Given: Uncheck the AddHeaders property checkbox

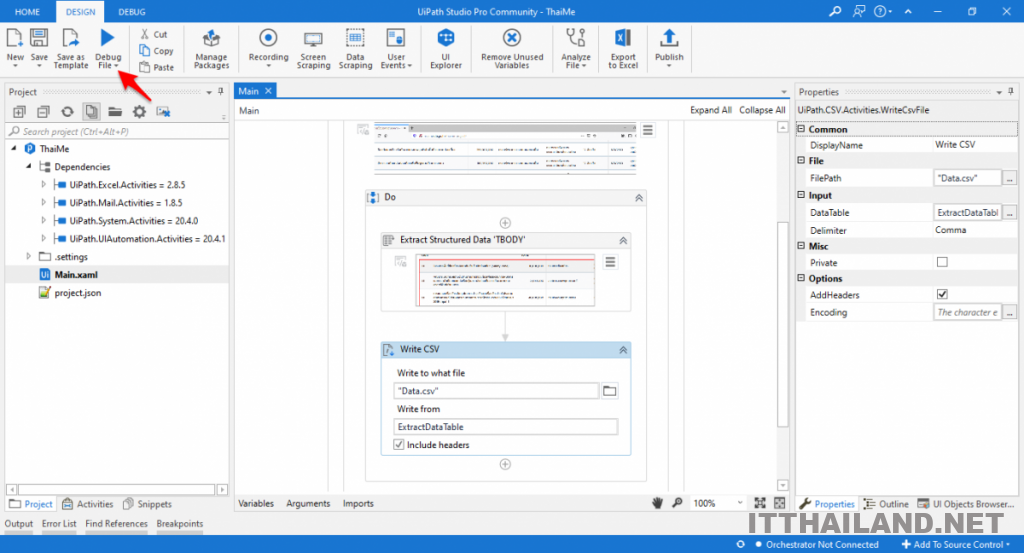Looking at the screenshot, I should pyautogui.click(x=942, y=294).
